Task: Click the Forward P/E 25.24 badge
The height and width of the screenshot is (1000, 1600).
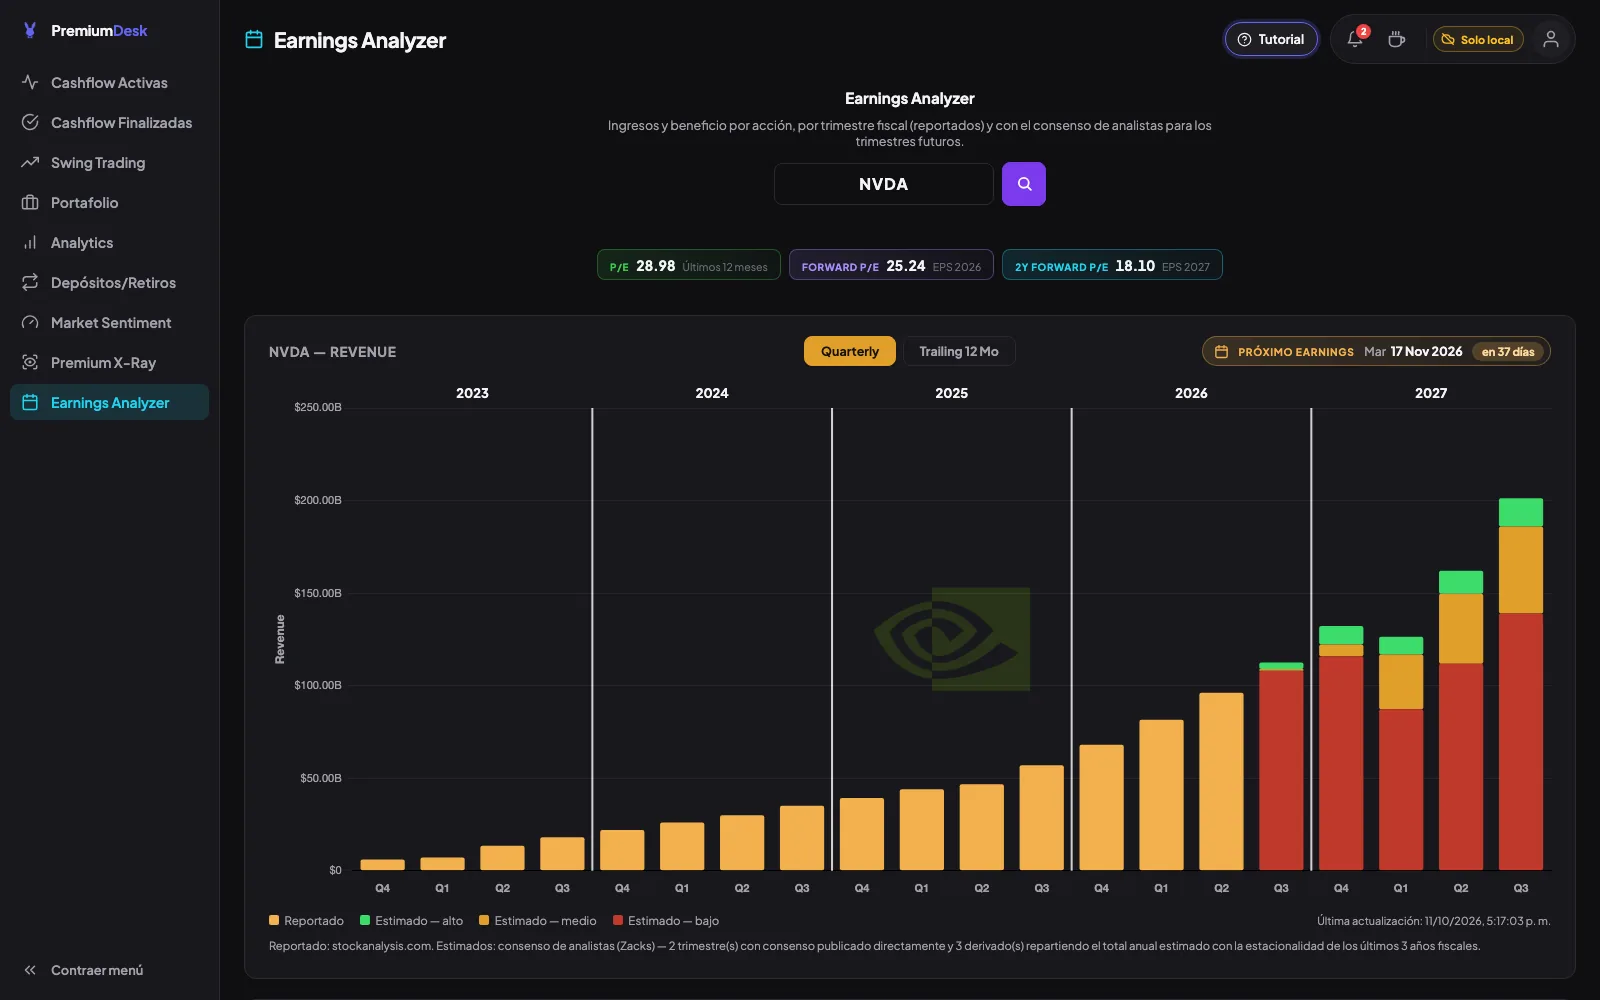Action: click(891, 265)
